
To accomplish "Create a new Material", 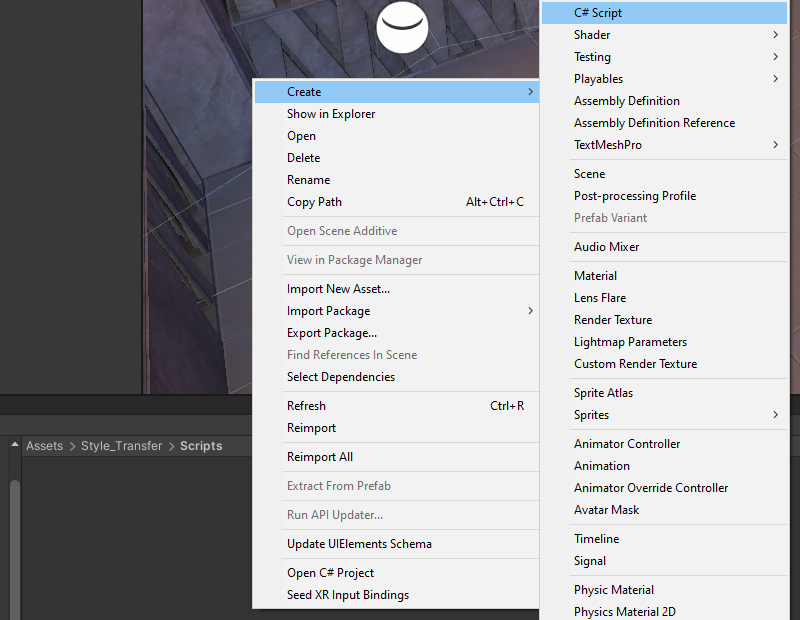I will tap(595, 276).
